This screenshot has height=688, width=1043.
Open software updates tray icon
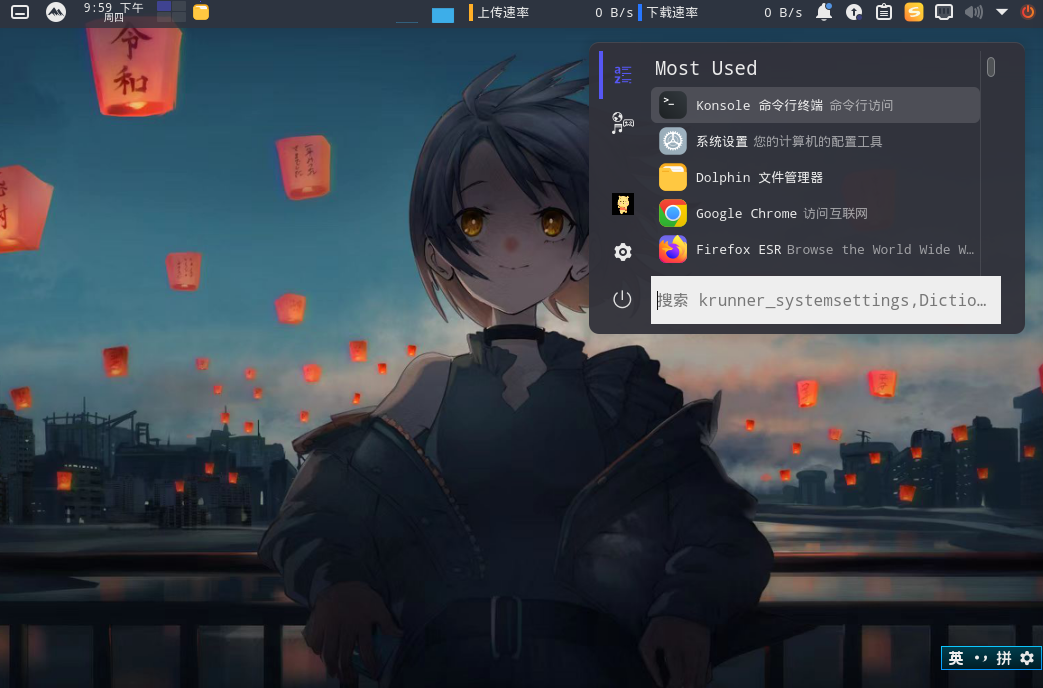(x=854, y=12)
